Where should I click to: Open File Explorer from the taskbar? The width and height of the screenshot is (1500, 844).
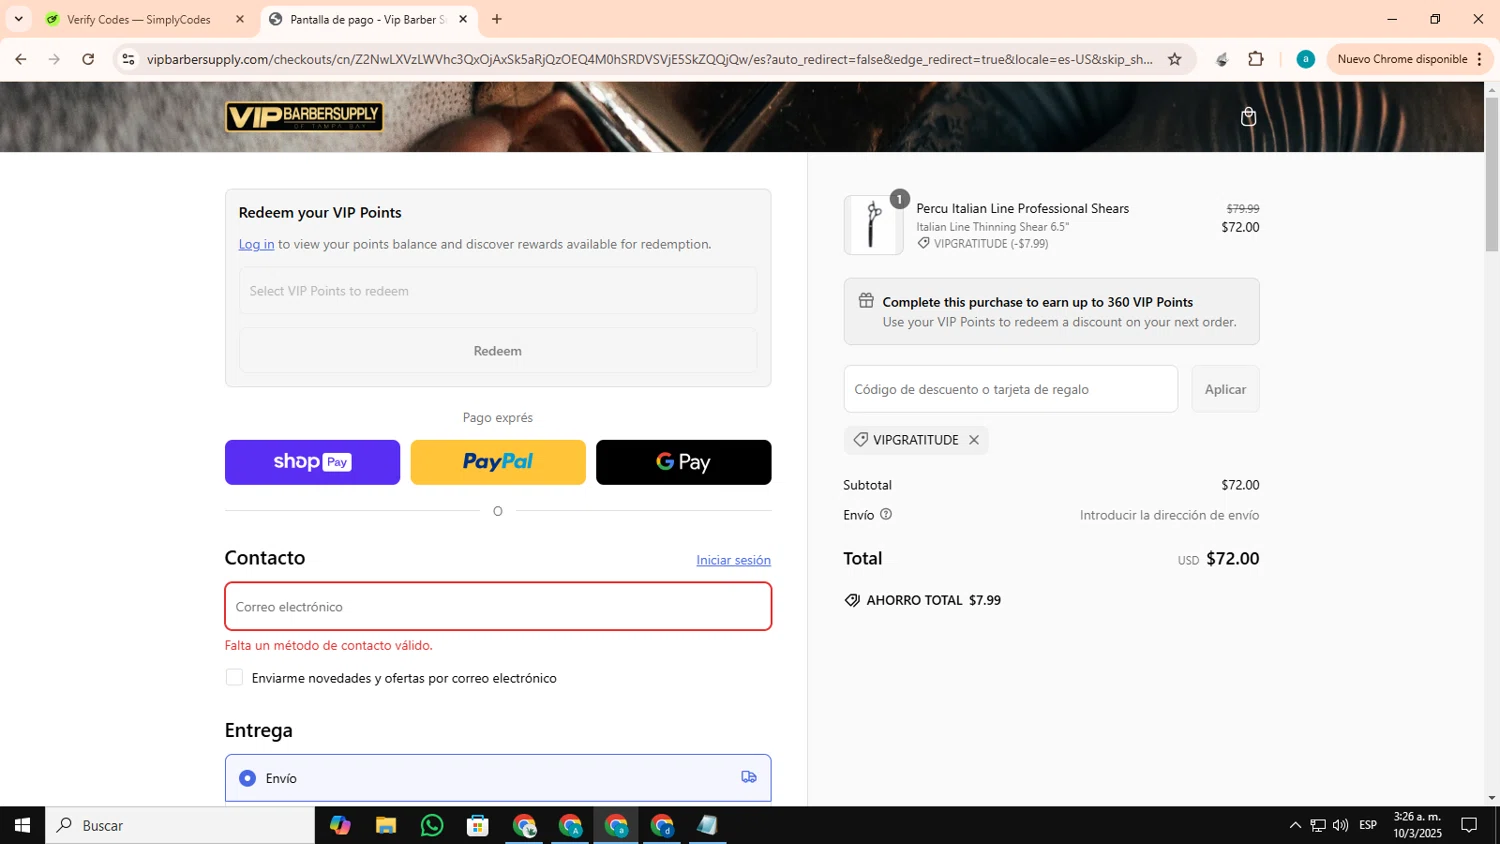386,825
